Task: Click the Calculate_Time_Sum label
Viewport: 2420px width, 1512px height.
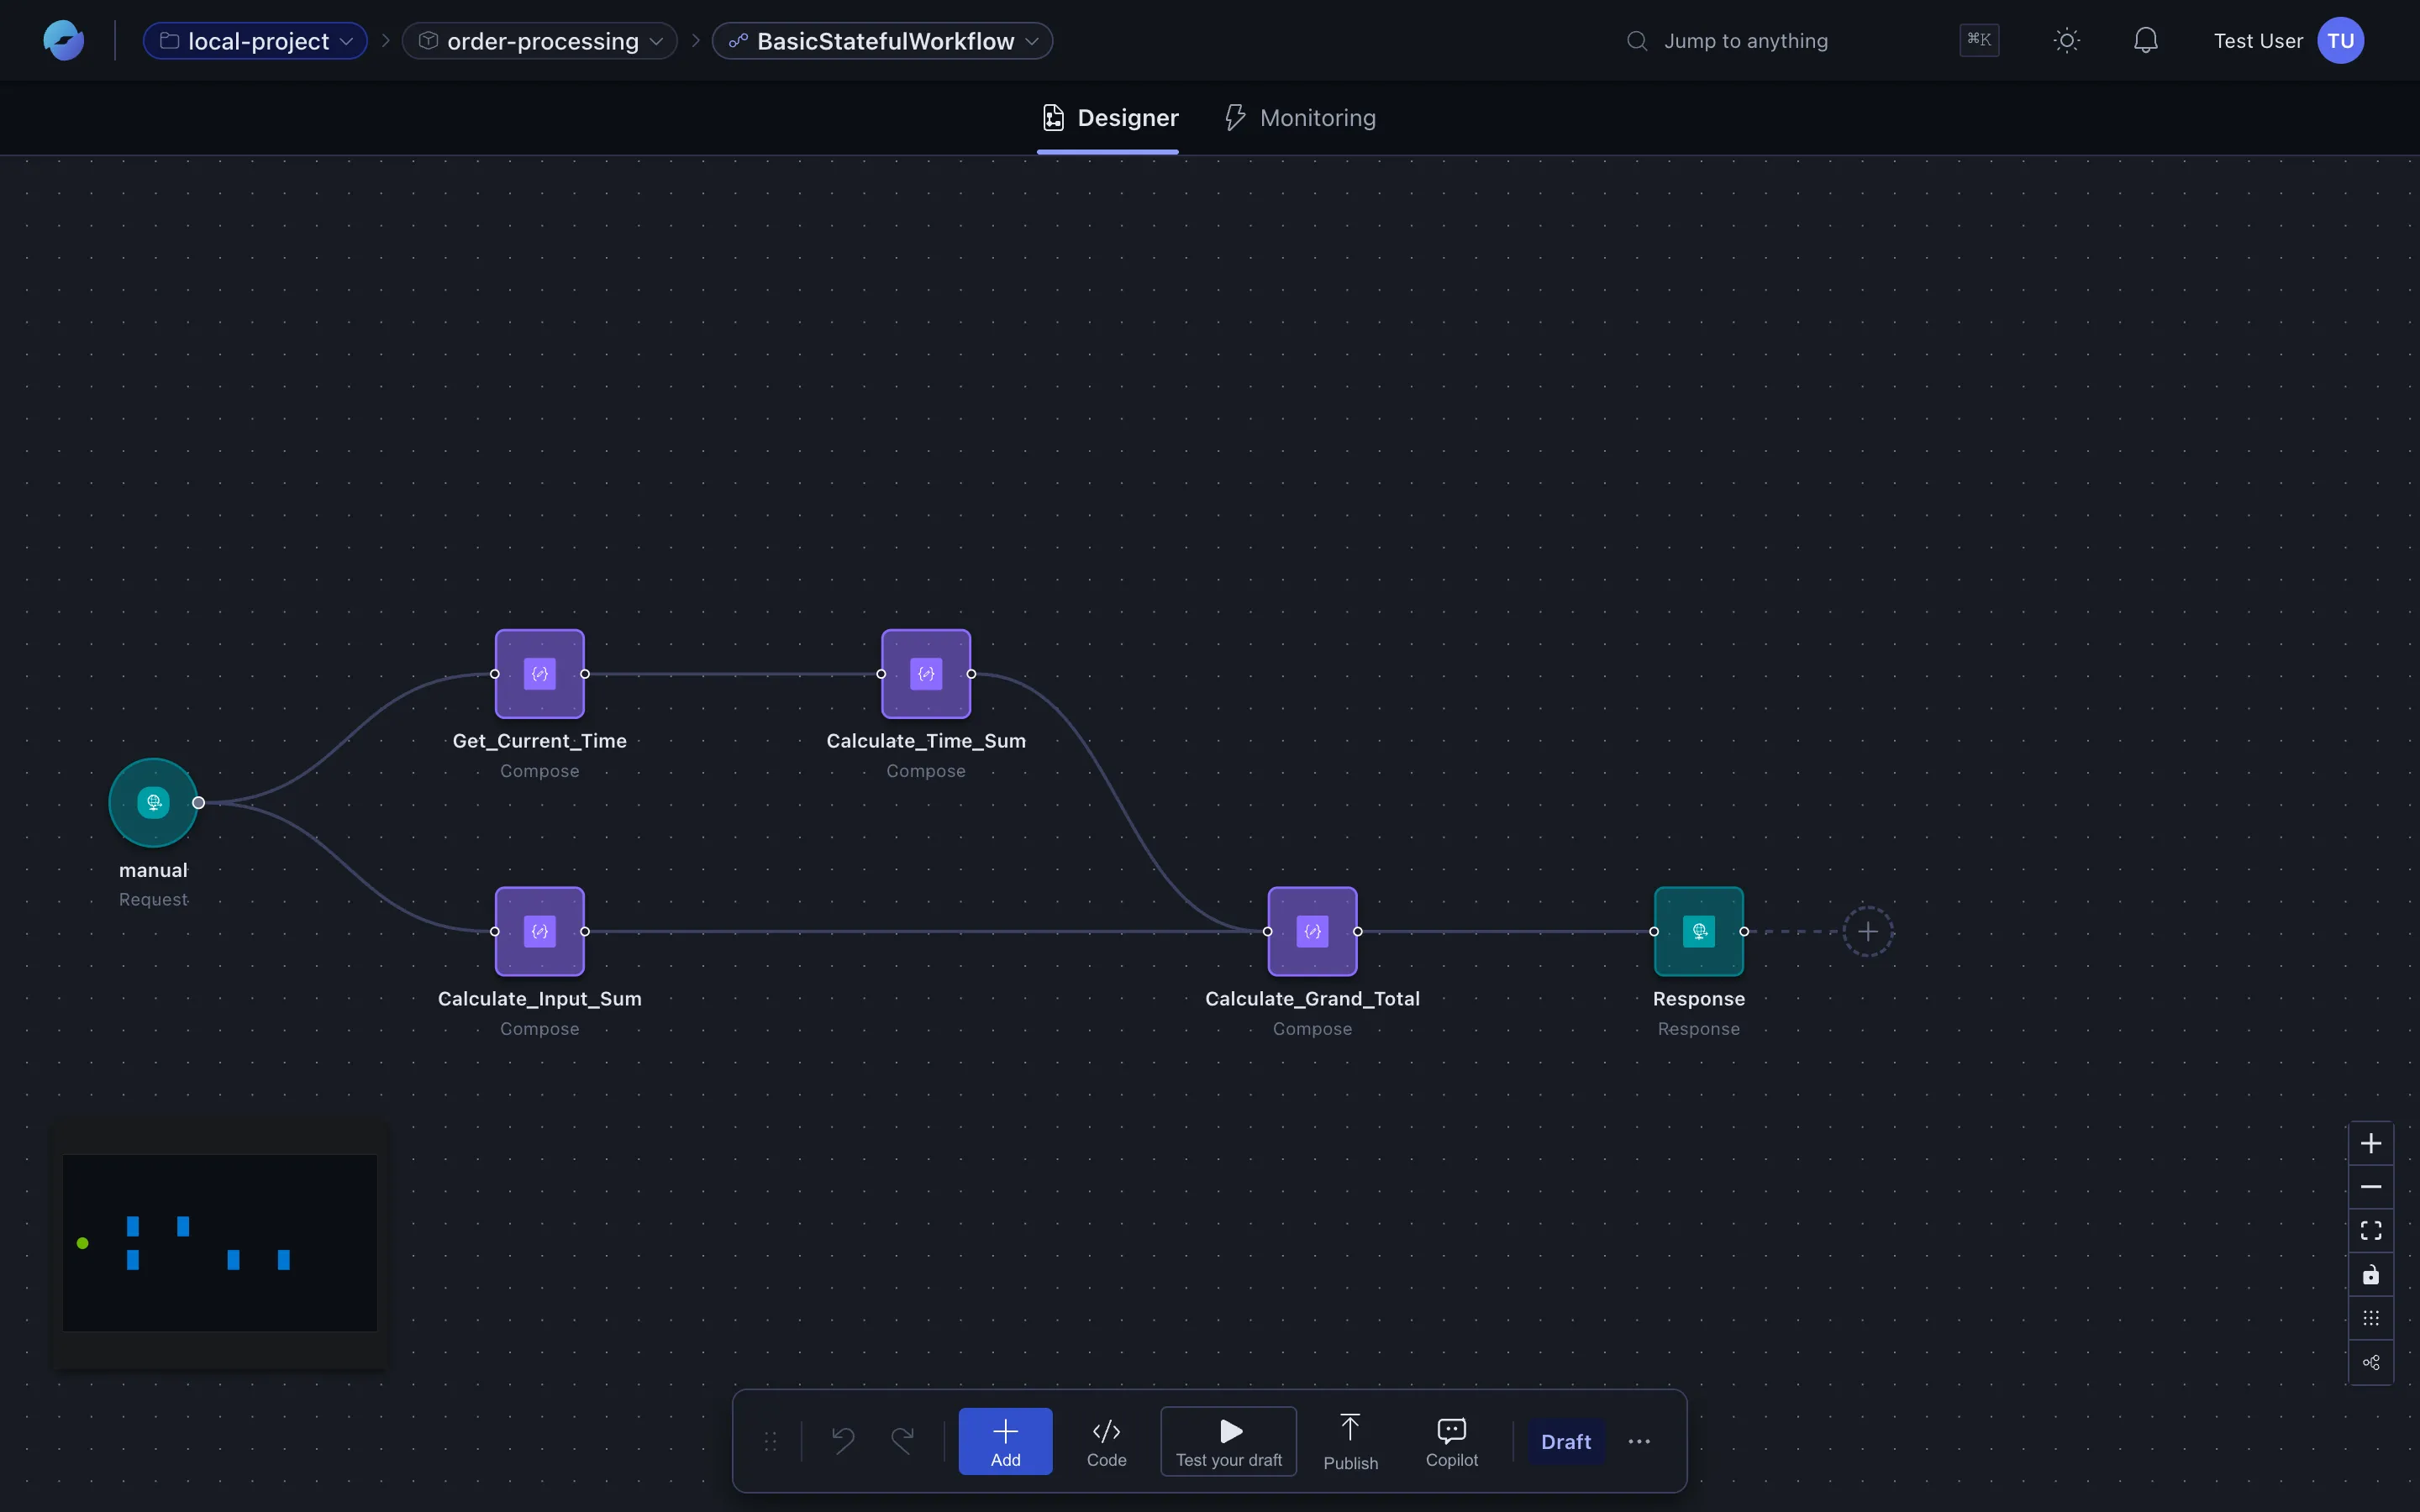Action: (926, 741)
